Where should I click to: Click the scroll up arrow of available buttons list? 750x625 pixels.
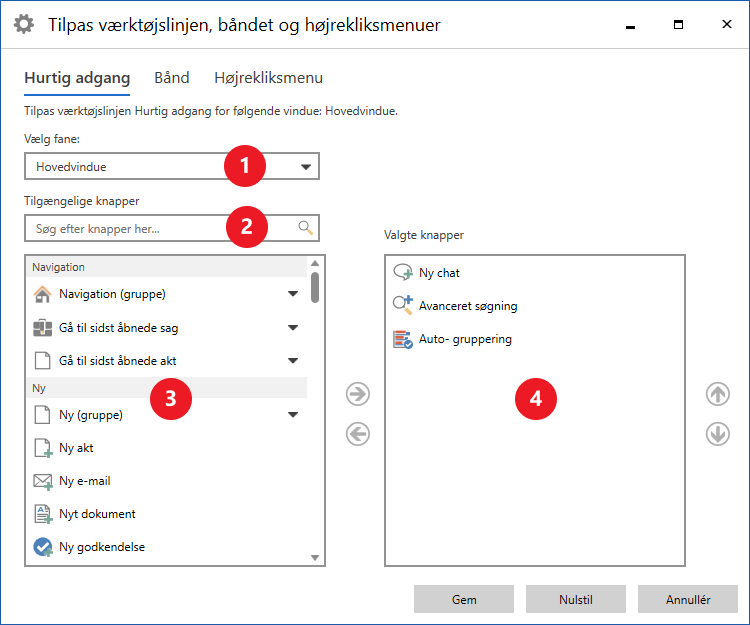pyautogui.click(x=315, y=263)
